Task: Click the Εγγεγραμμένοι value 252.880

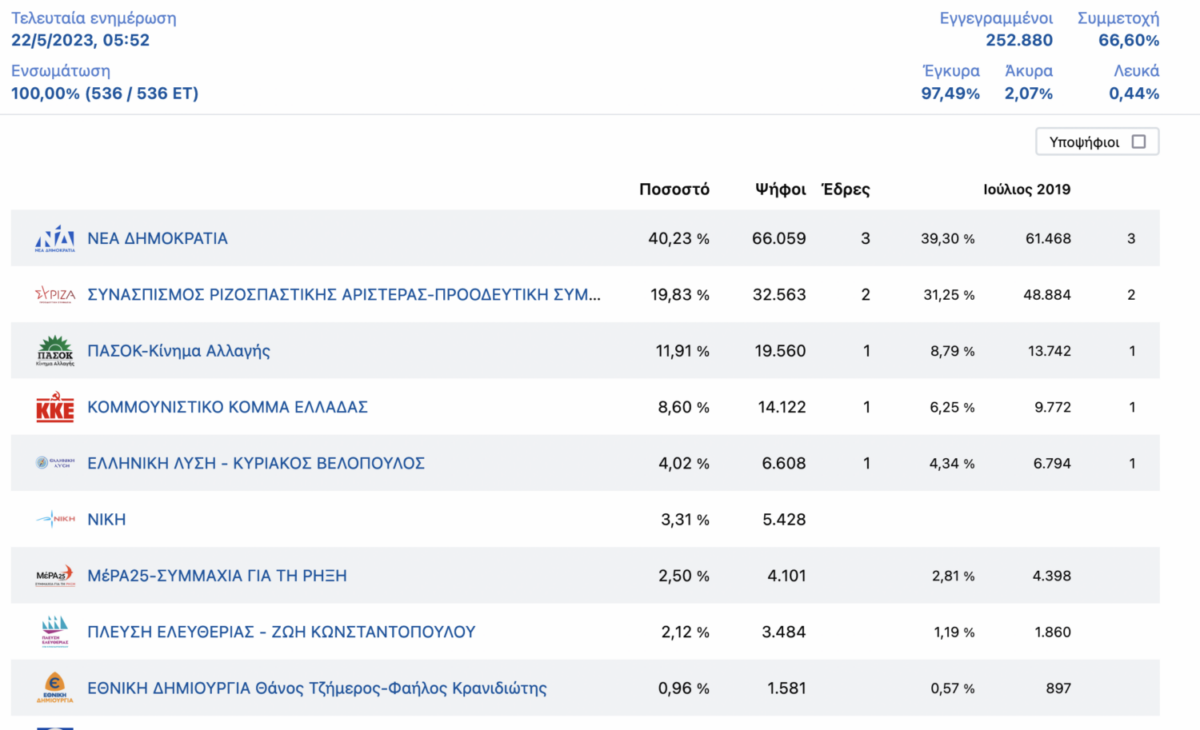Action: pyautogui.click(x=1019, y=40)
